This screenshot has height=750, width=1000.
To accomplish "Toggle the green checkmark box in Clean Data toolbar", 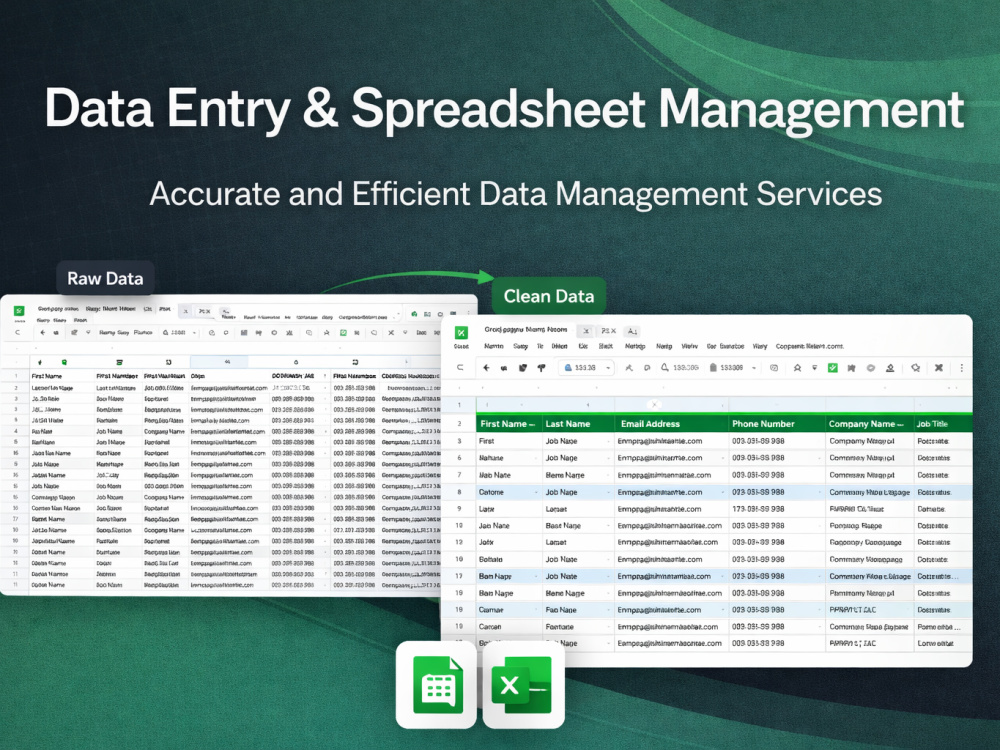I will click(832, 367).
